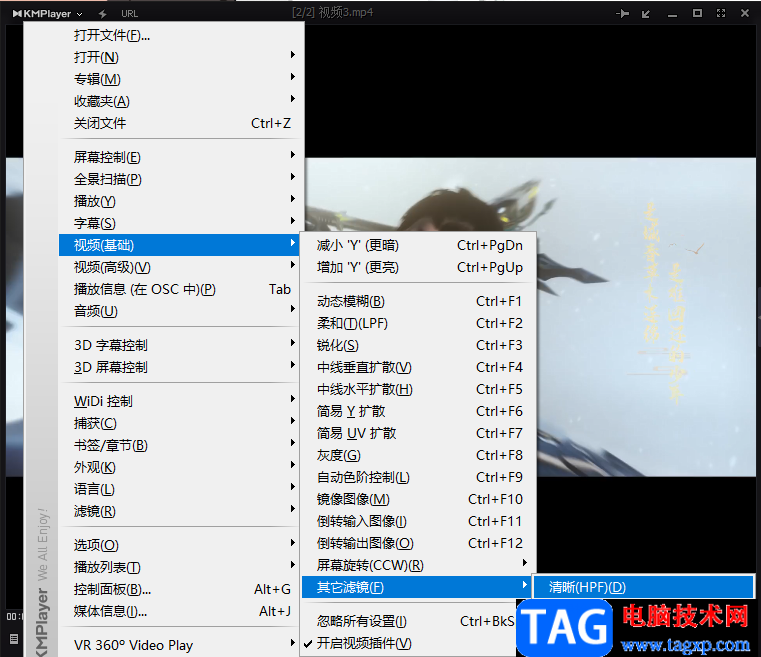Maximize the KMPlayer window
Image resolution: width=761 pixels, height=657 pixels.
tap(697, 14)
